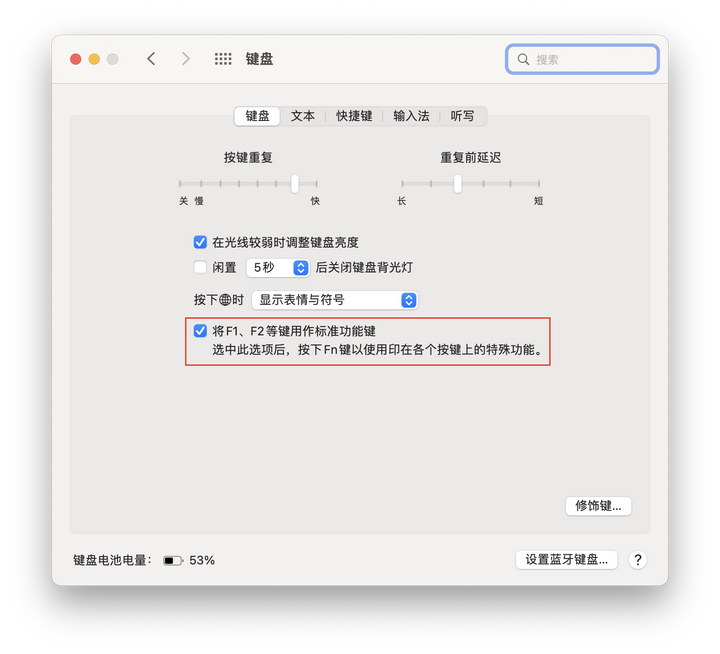Go back with the left chevron arrow
720x654 pixels.
point(151,59)
